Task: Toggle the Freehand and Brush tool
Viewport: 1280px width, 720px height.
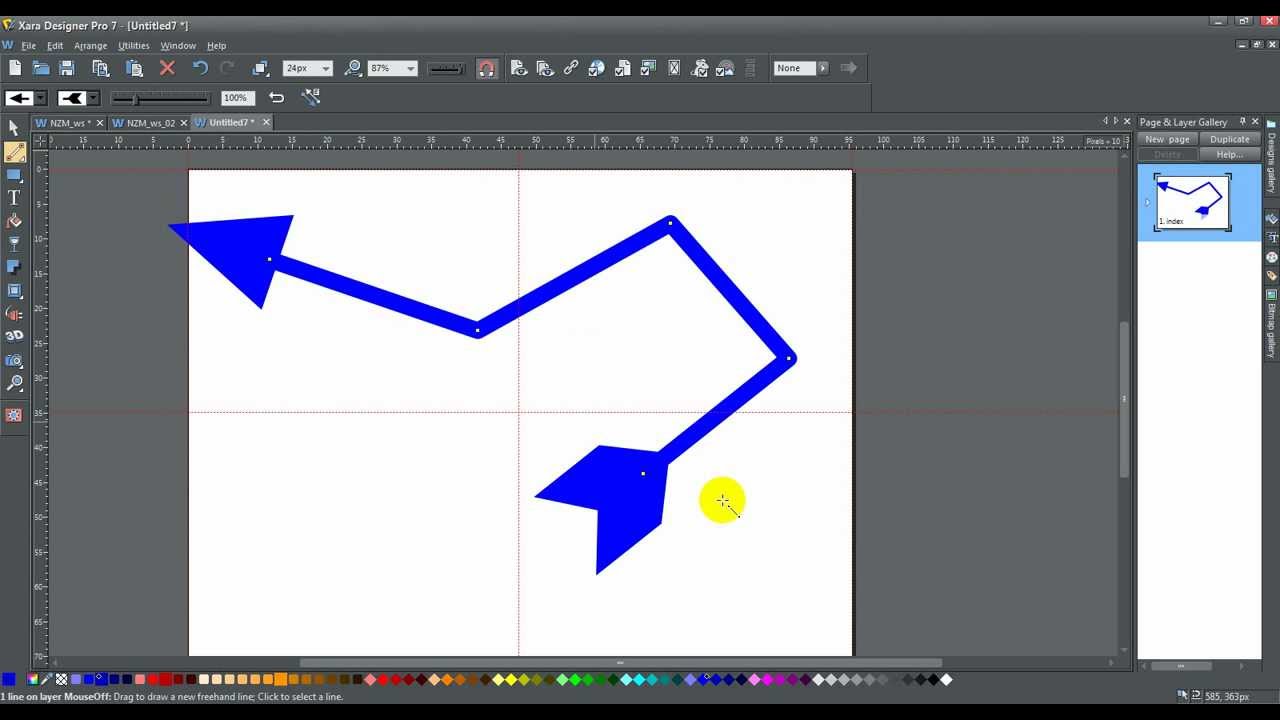Action: pos(14,152)
